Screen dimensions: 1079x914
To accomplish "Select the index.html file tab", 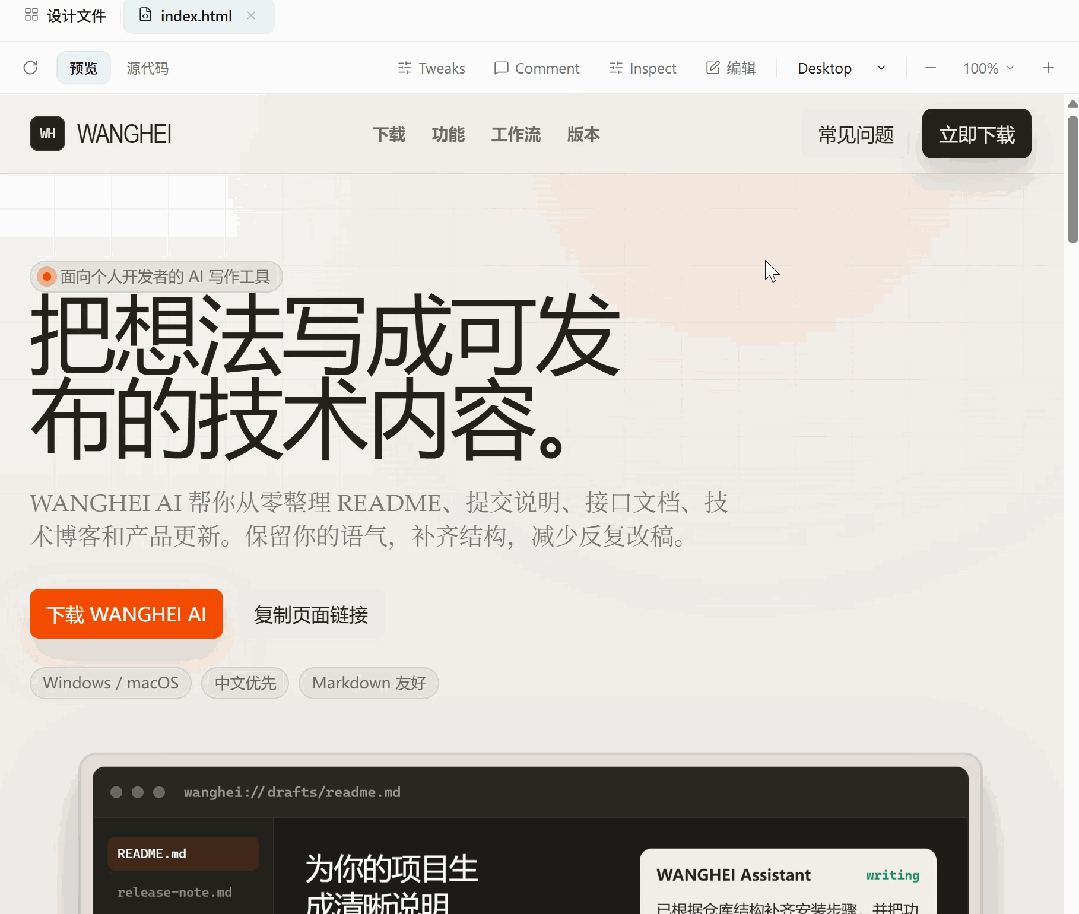I will [198, 16].
